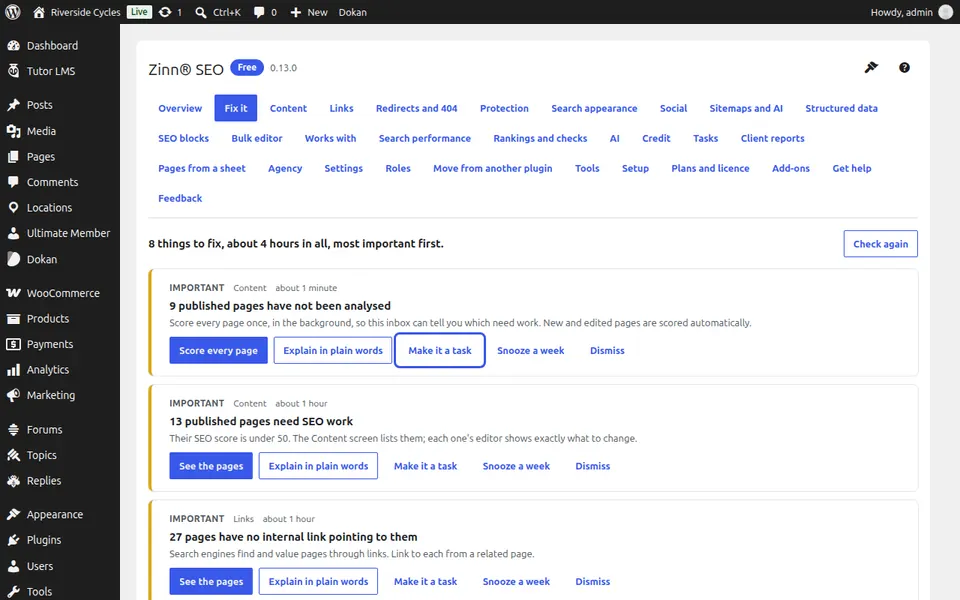Viewport: 960px width, 600px height.
Task: Click the Locations pin icon in sidebar
Action: pyautogui.click(x=13, y=208)
